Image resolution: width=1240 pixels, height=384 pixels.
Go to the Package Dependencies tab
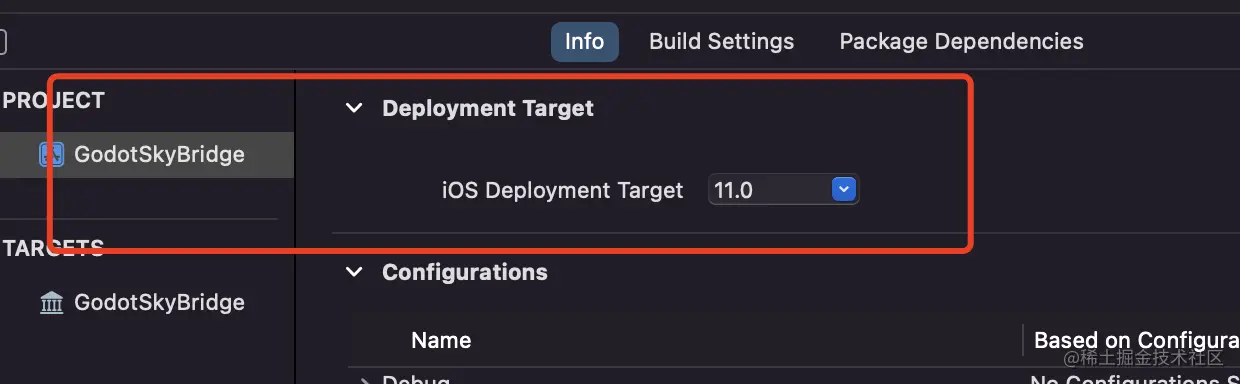click(x=961, y=42)
